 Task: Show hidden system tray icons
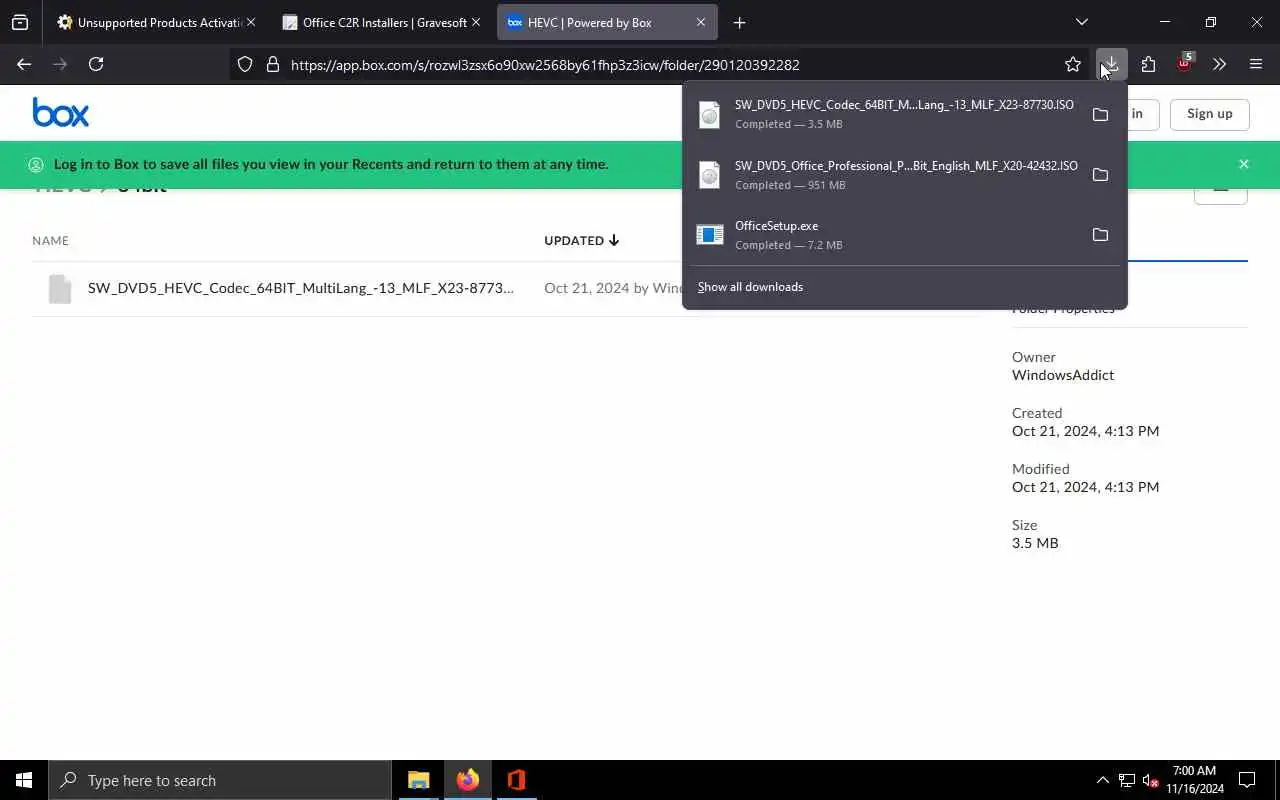[x=1102, y=780]
